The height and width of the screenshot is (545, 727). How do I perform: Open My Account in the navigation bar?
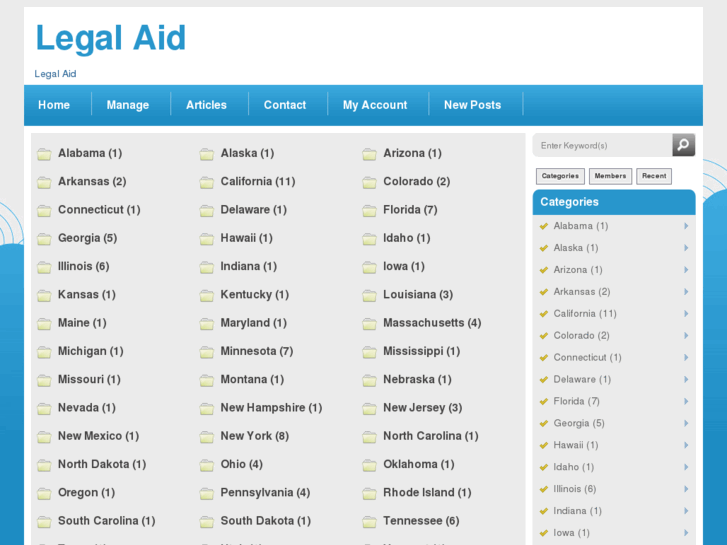[375, 105]
